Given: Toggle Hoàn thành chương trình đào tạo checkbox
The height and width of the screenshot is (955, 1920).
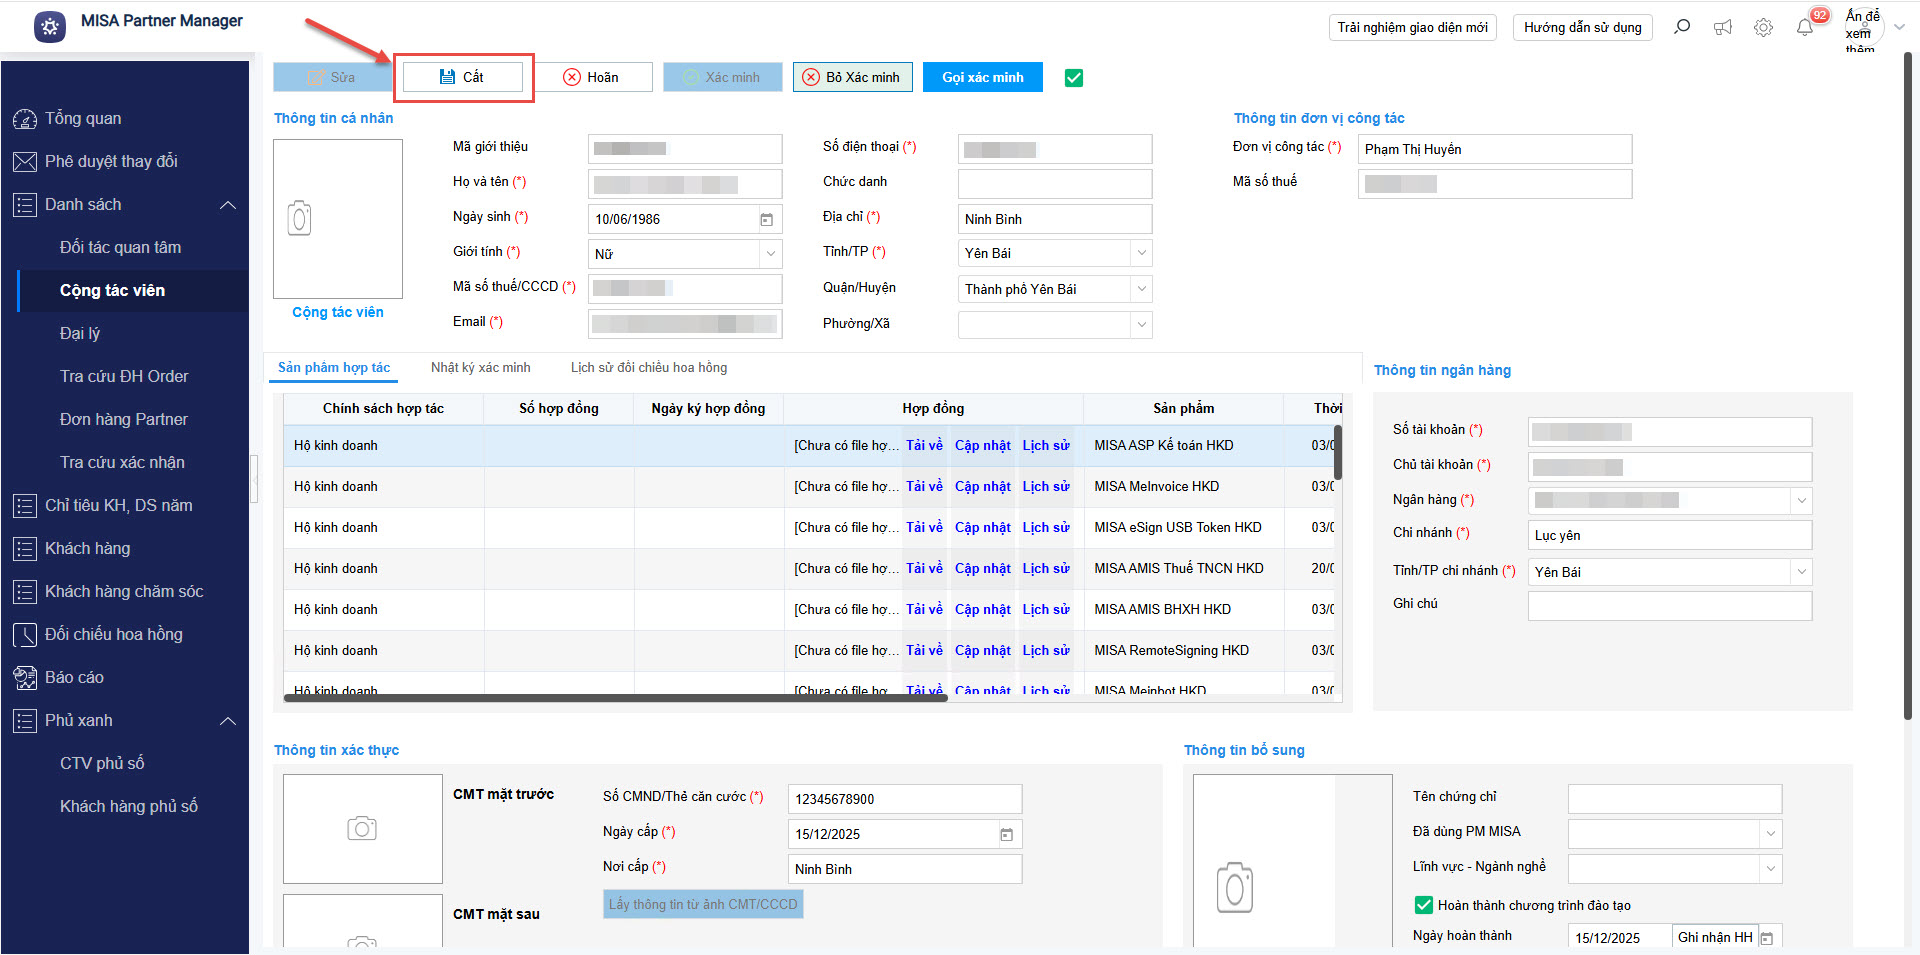Looking at the screenshot, I should [x=1424, y=905].
